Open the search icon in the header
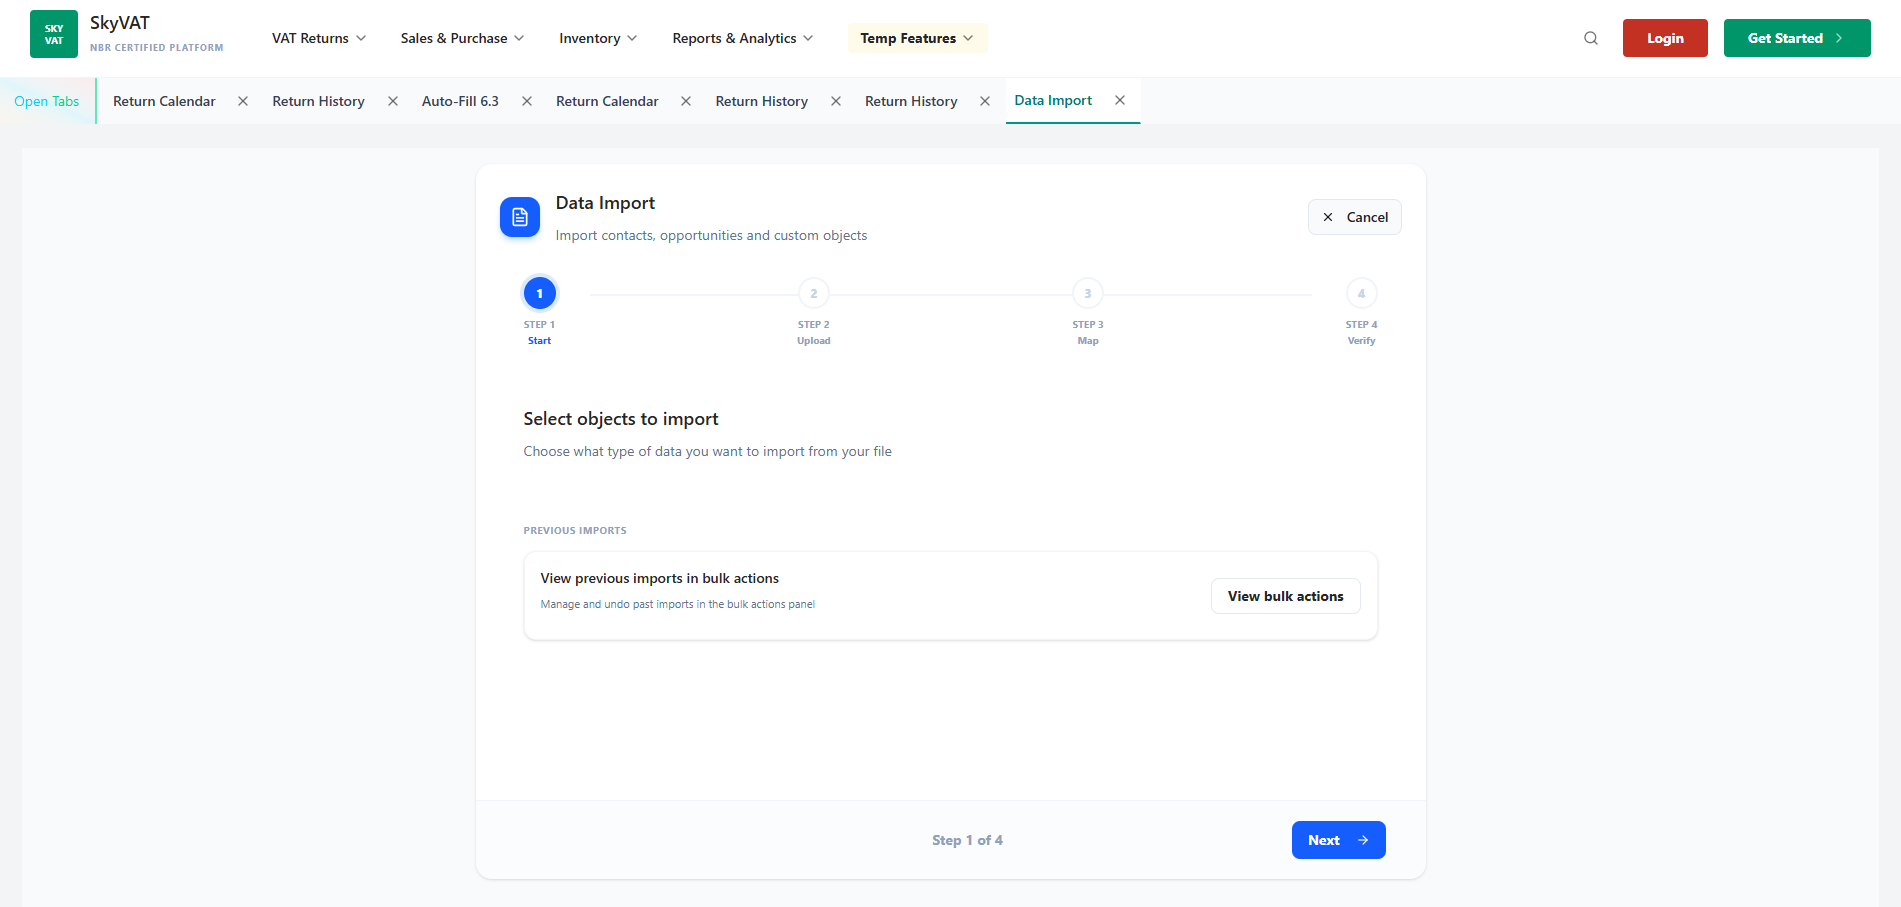 pyautogui.click(x=1591, y=38)
